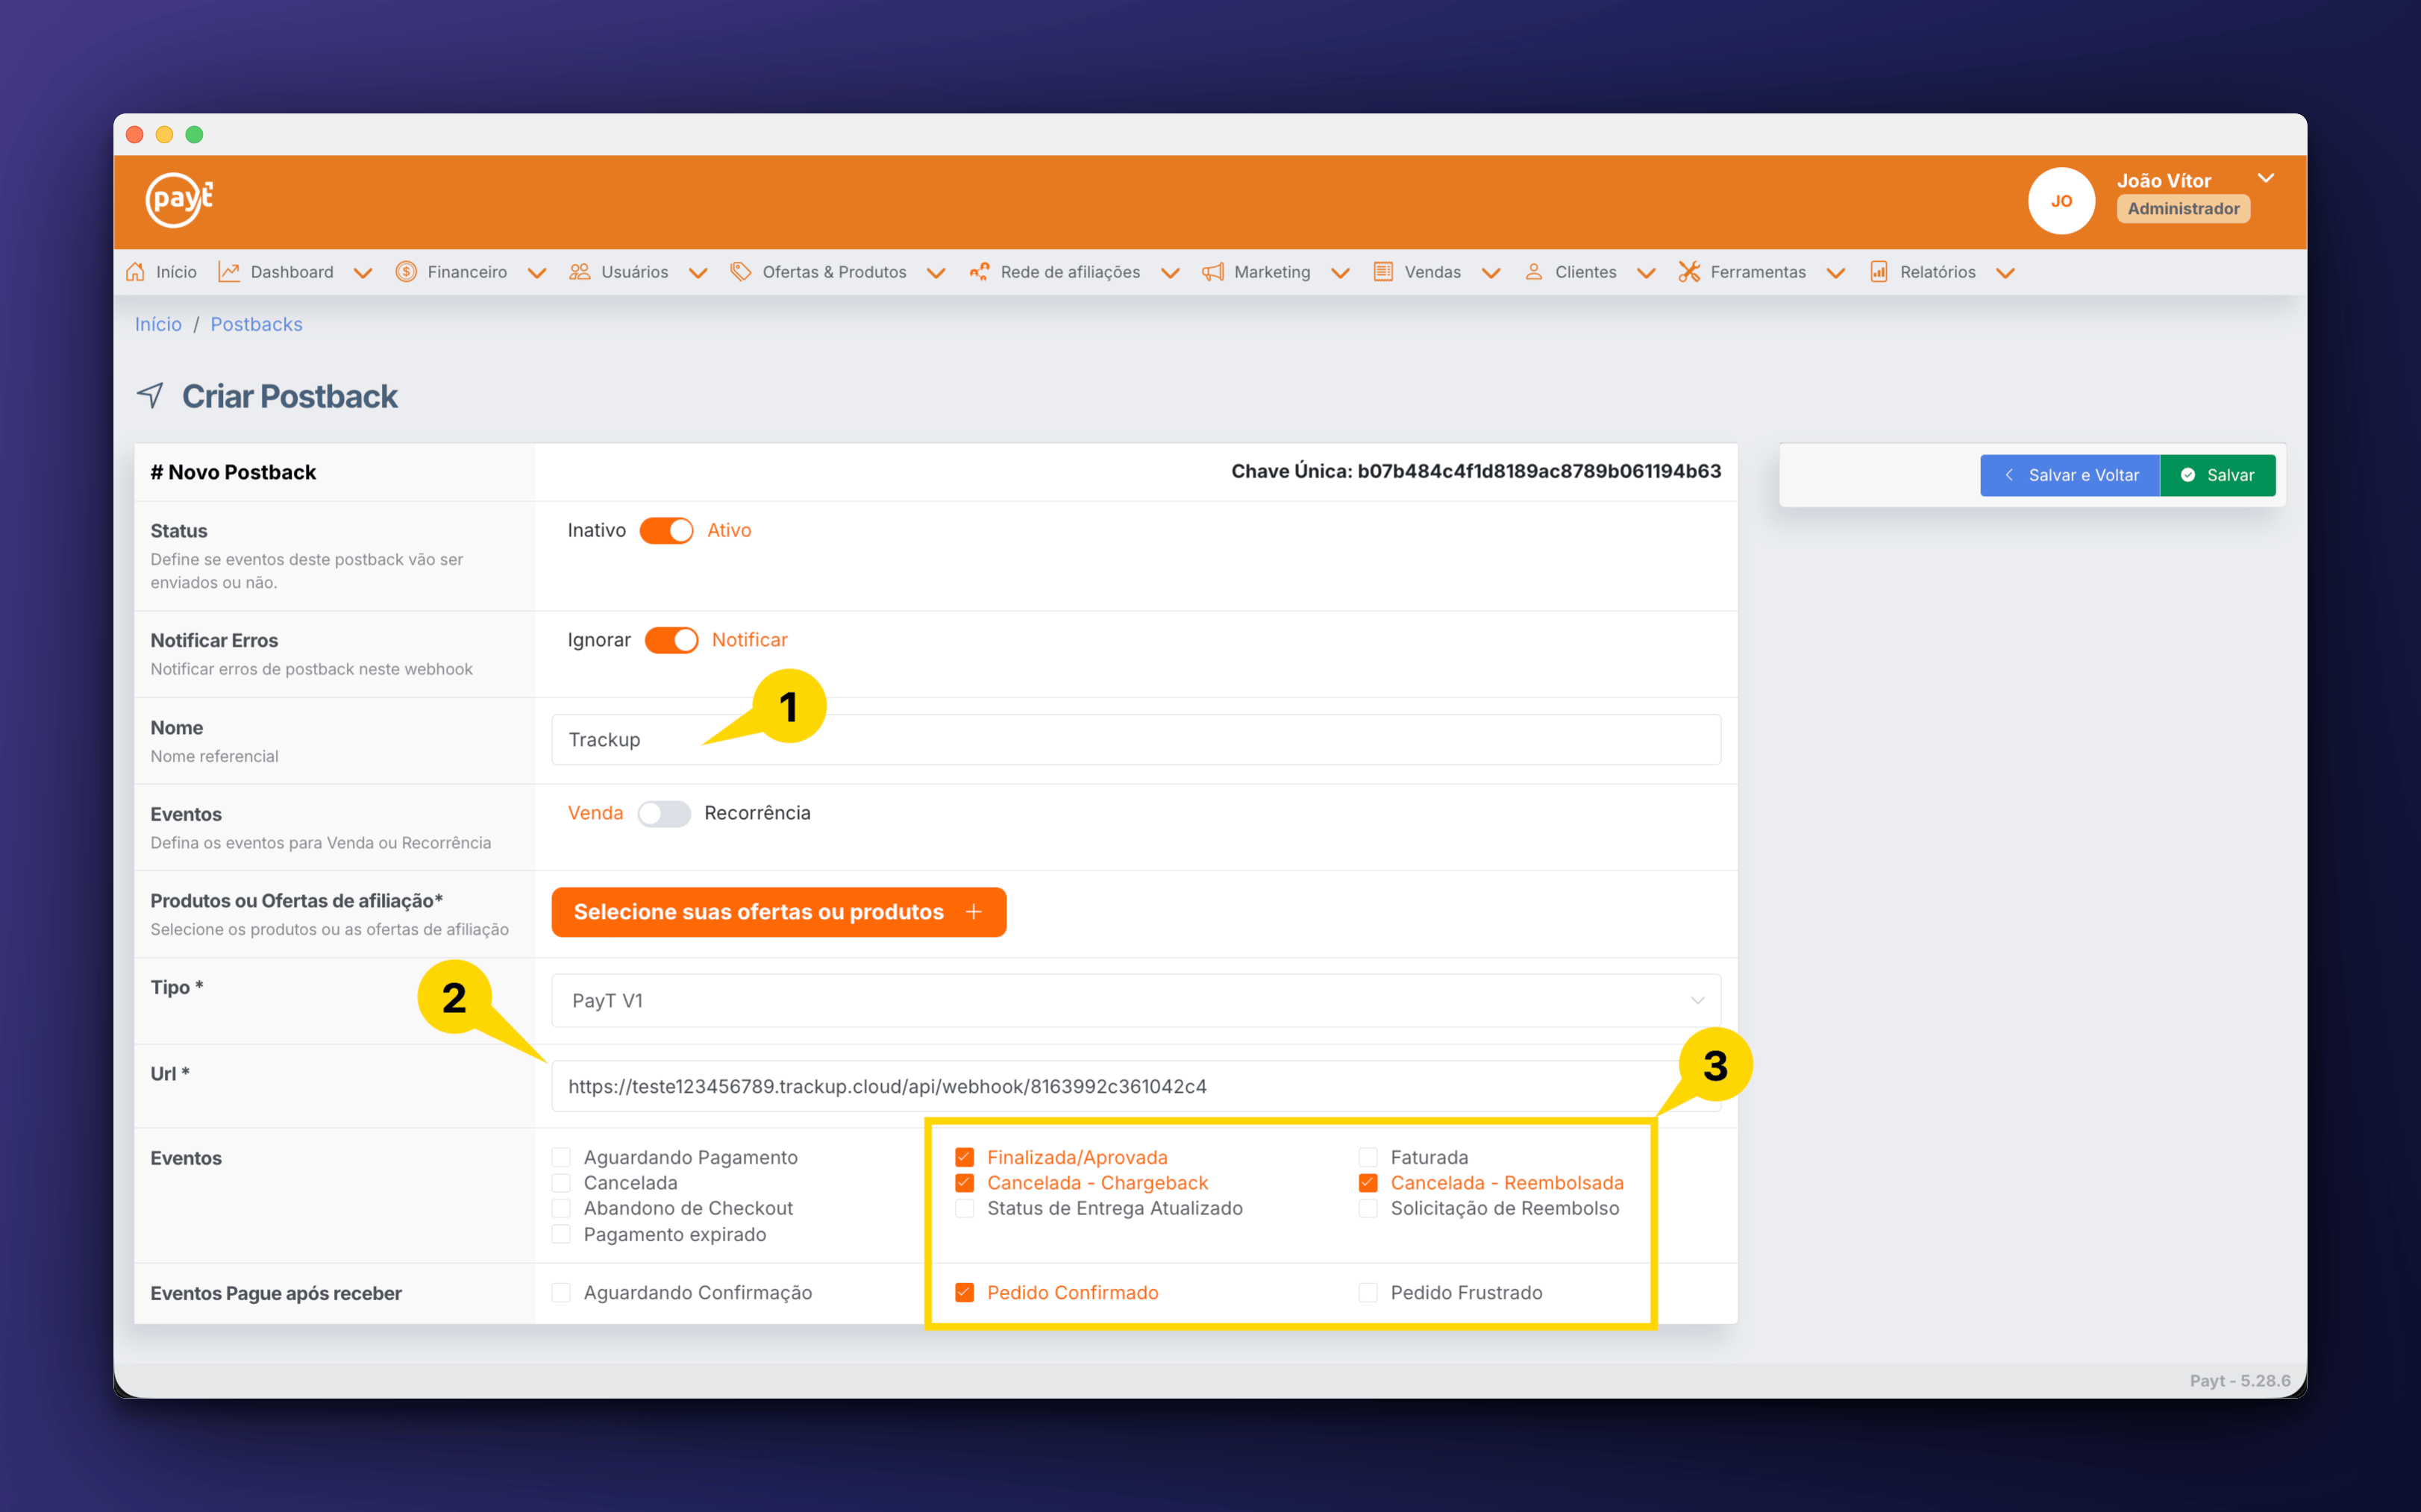Click the Clientes person icon
This screenshot has height=1512, width=2421.
(1533, 272)
